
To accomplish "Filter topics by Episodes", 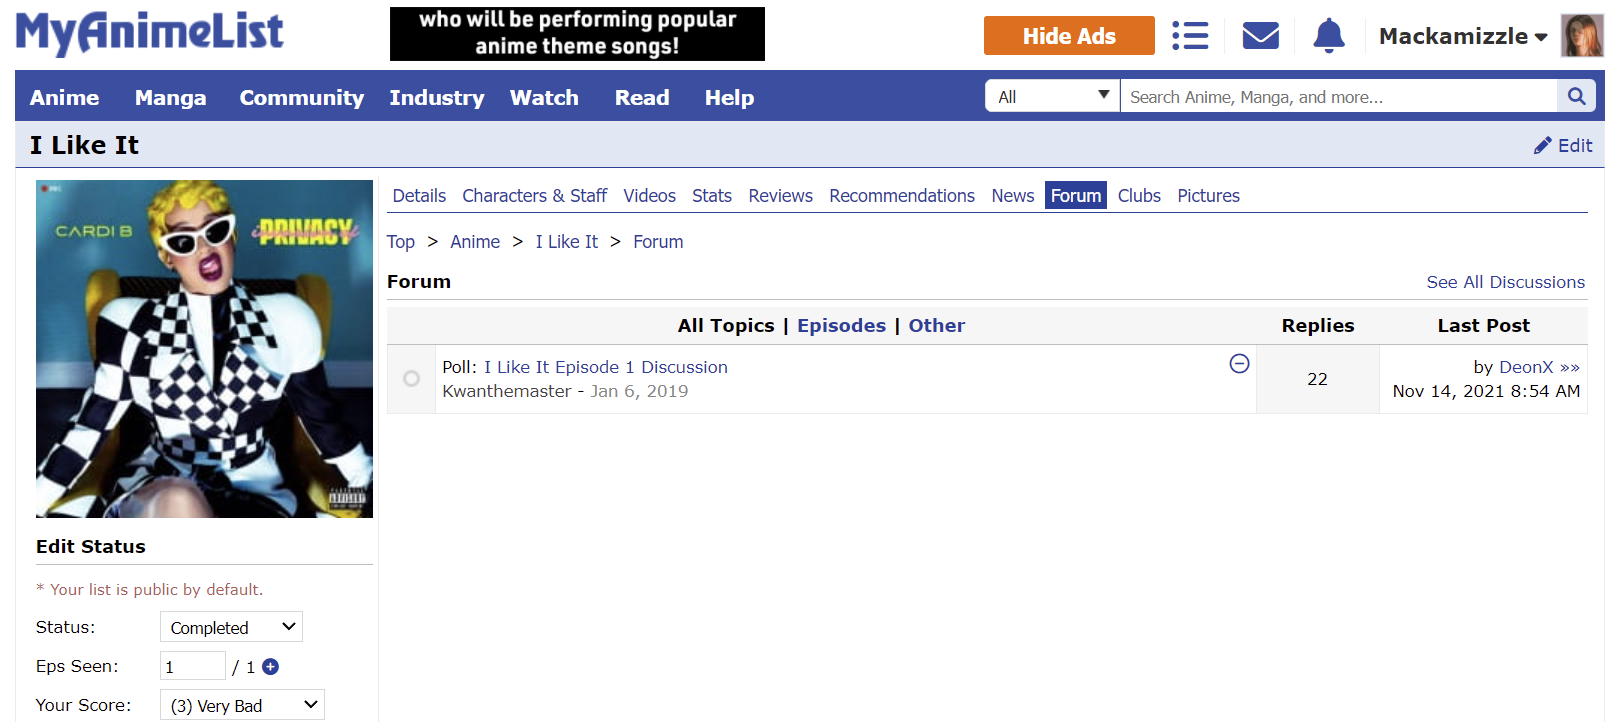I will pyautogui.click(x=841, y=325).
